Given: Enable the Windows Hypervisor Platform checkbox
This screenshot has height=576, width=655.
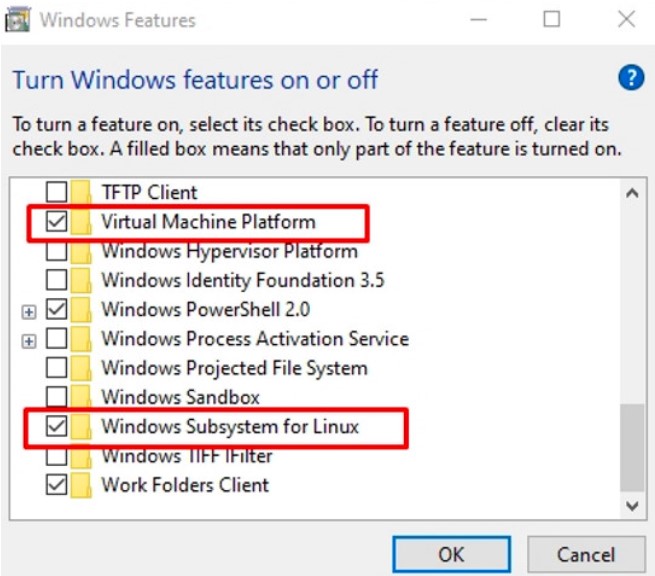Looking at the screenshot, I should pos(57,251).
